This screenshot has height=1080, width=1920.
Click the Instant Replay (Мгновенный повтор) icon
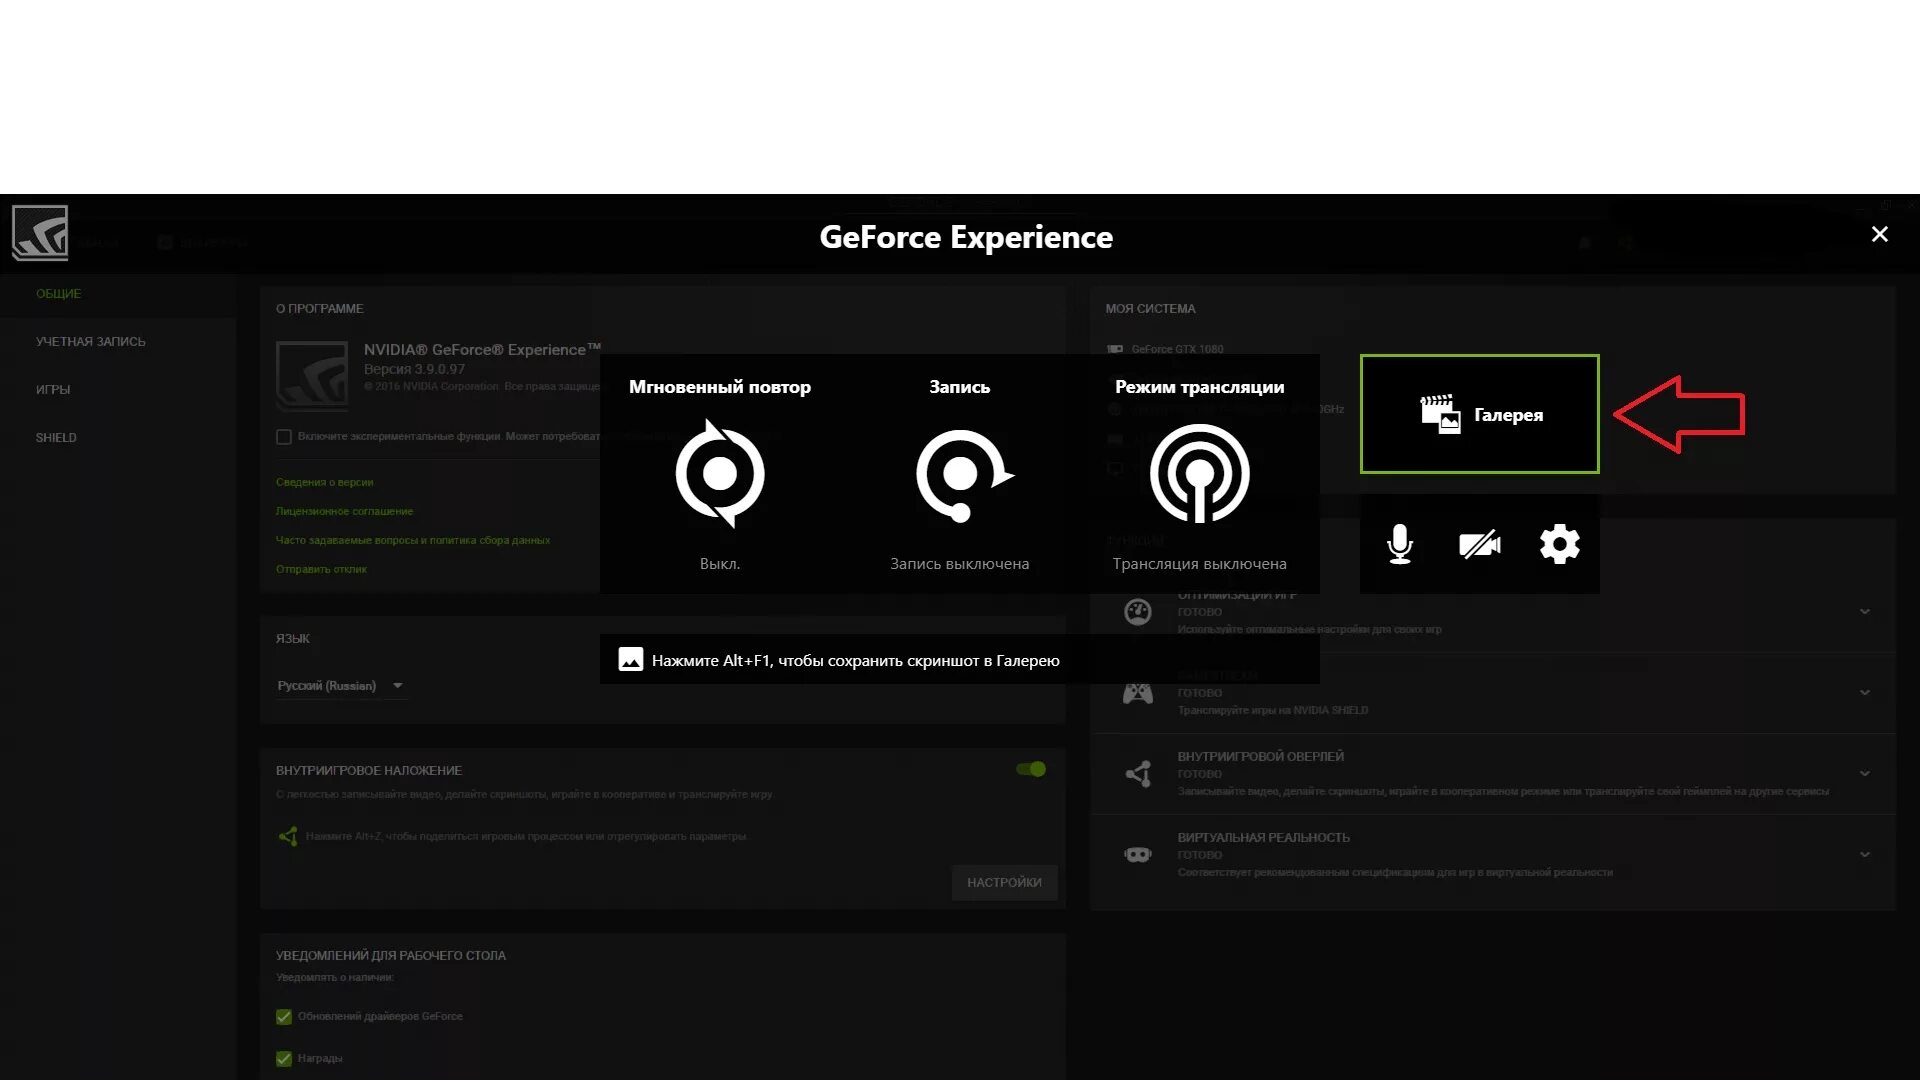coord(719,473)
